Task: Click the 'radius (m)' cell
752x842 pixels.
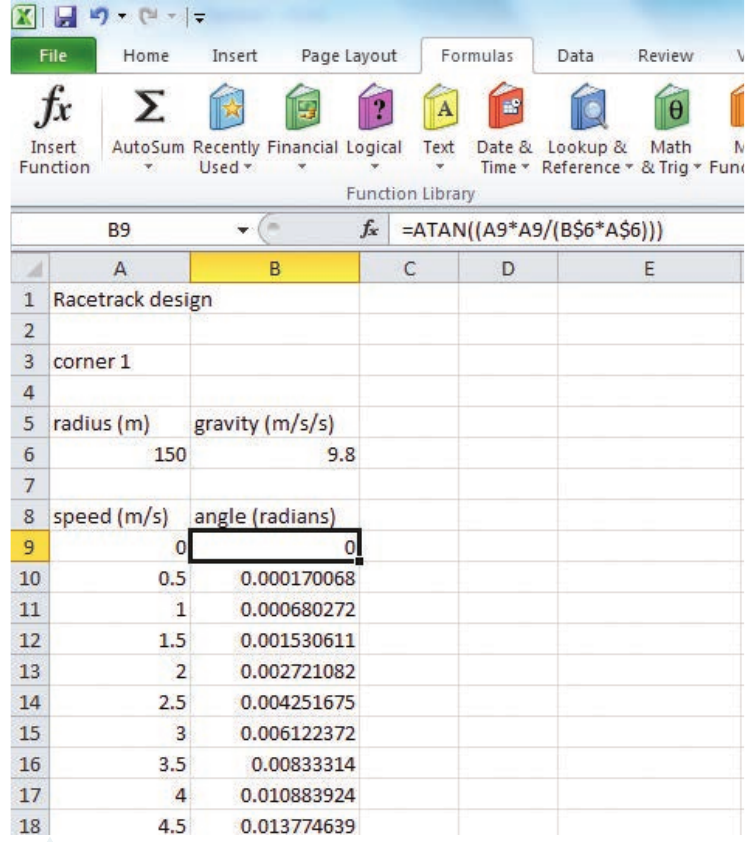Action: pos(120,423)
